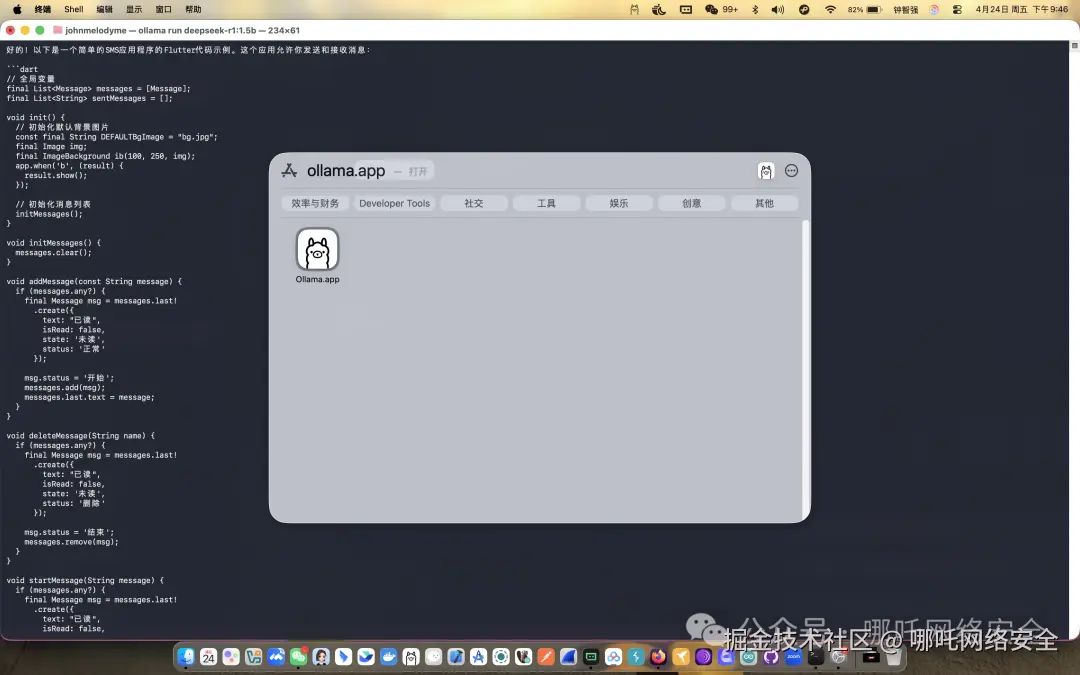Open the Wi-Fi status menu
The height and width of the screenshot is (675, 1080).
click(830, 10)
